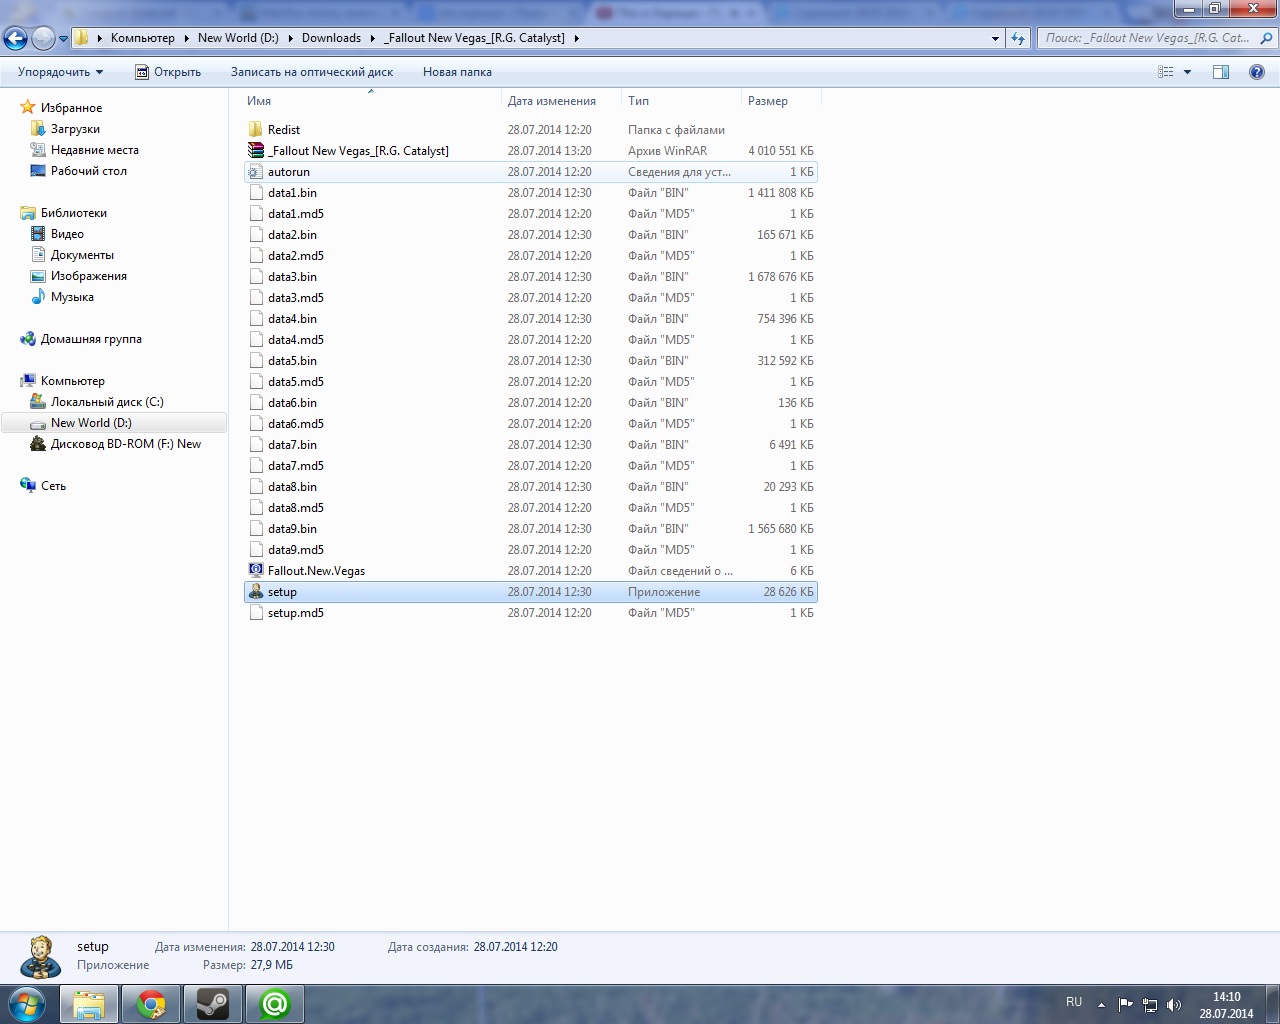Open the Видео library

click(x=67, y=234)
